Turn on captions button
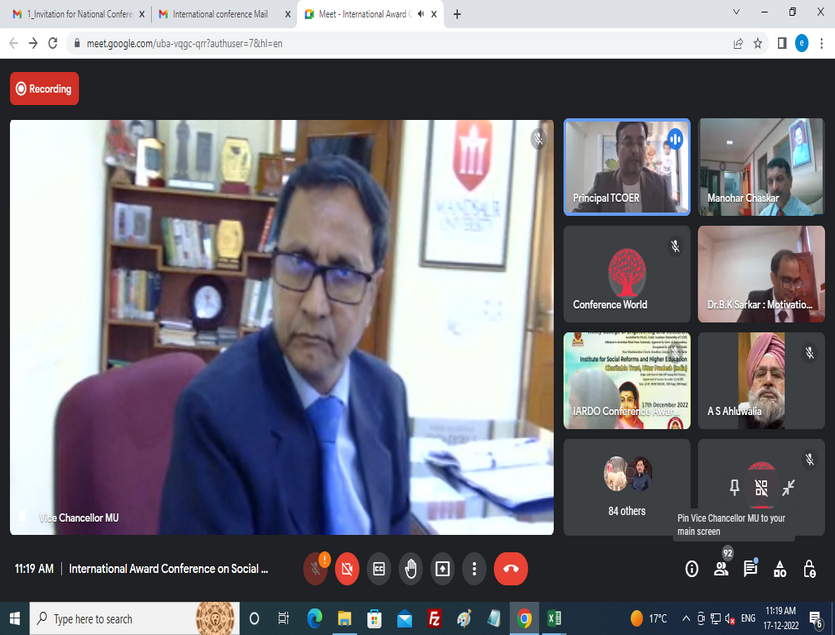 click(x=379, y=569)
